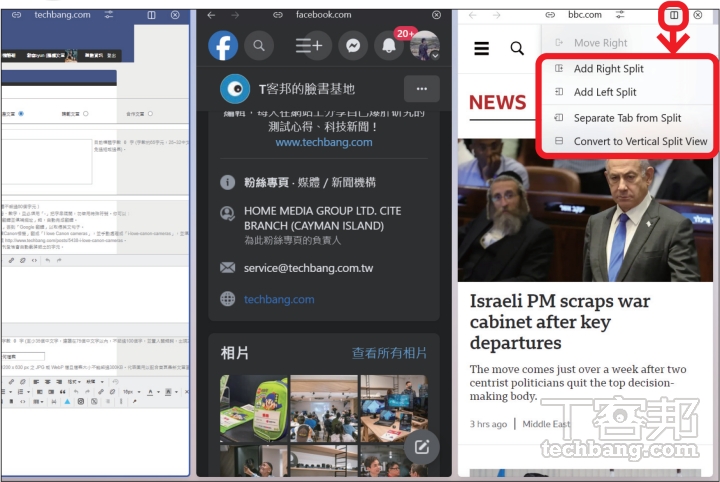Open BBC search magnifier icon
The width and height of the screenshot is (720, 482).
pyautogui.click(x=517, y=48)
